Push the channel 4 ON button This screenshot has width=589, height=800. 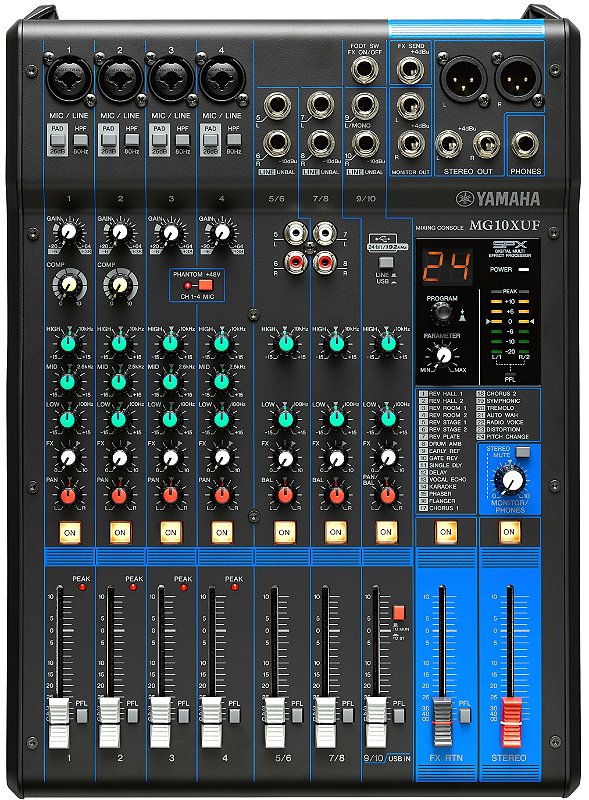[x=222, y=532]
